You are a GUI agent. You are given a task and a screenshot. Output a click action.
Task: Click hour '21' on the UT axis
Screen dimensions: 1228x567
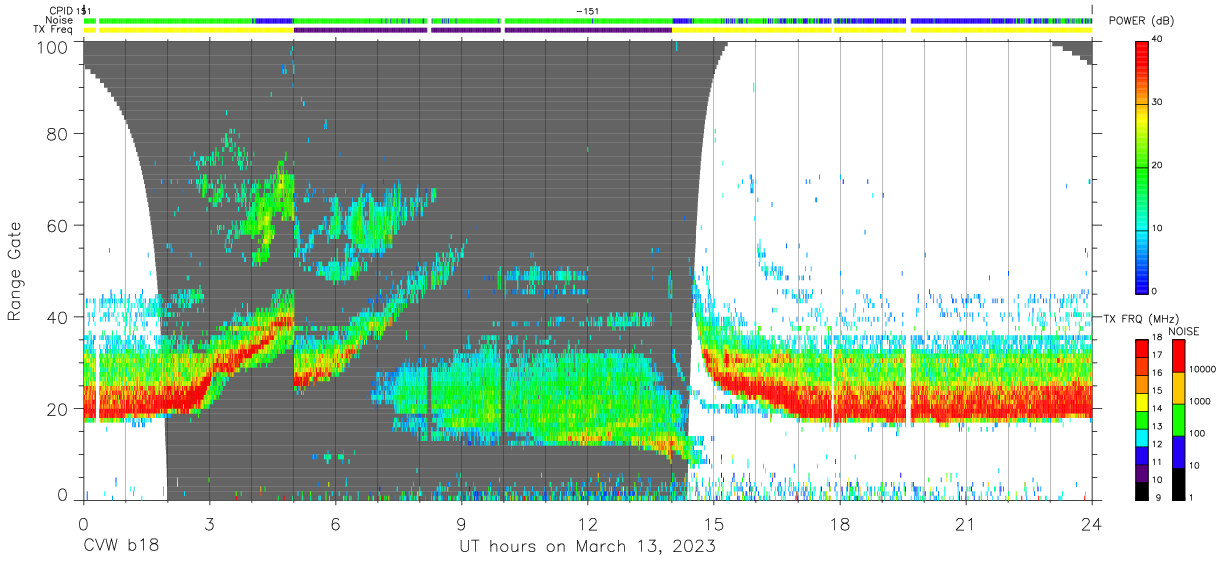(x=966, y=524)
